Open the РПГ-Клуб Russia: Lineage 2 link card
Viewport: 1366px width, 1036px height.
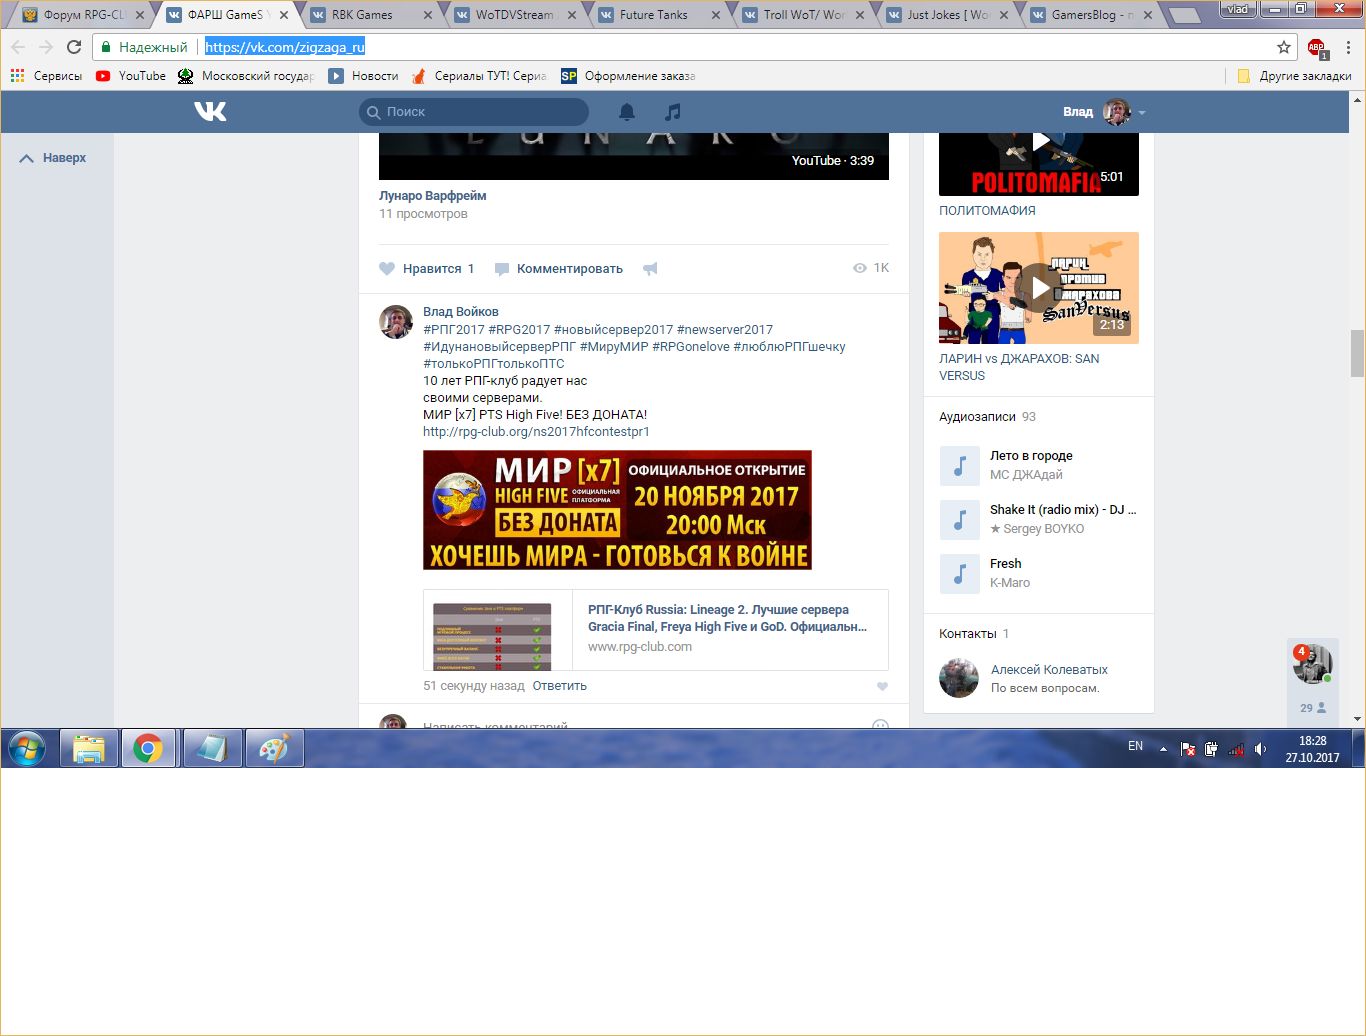tap(656, 630)
